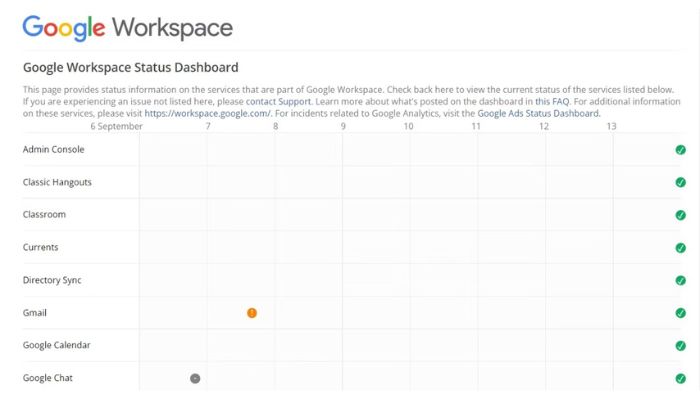
Task: Click the Classroom service name
Action: 44,215
